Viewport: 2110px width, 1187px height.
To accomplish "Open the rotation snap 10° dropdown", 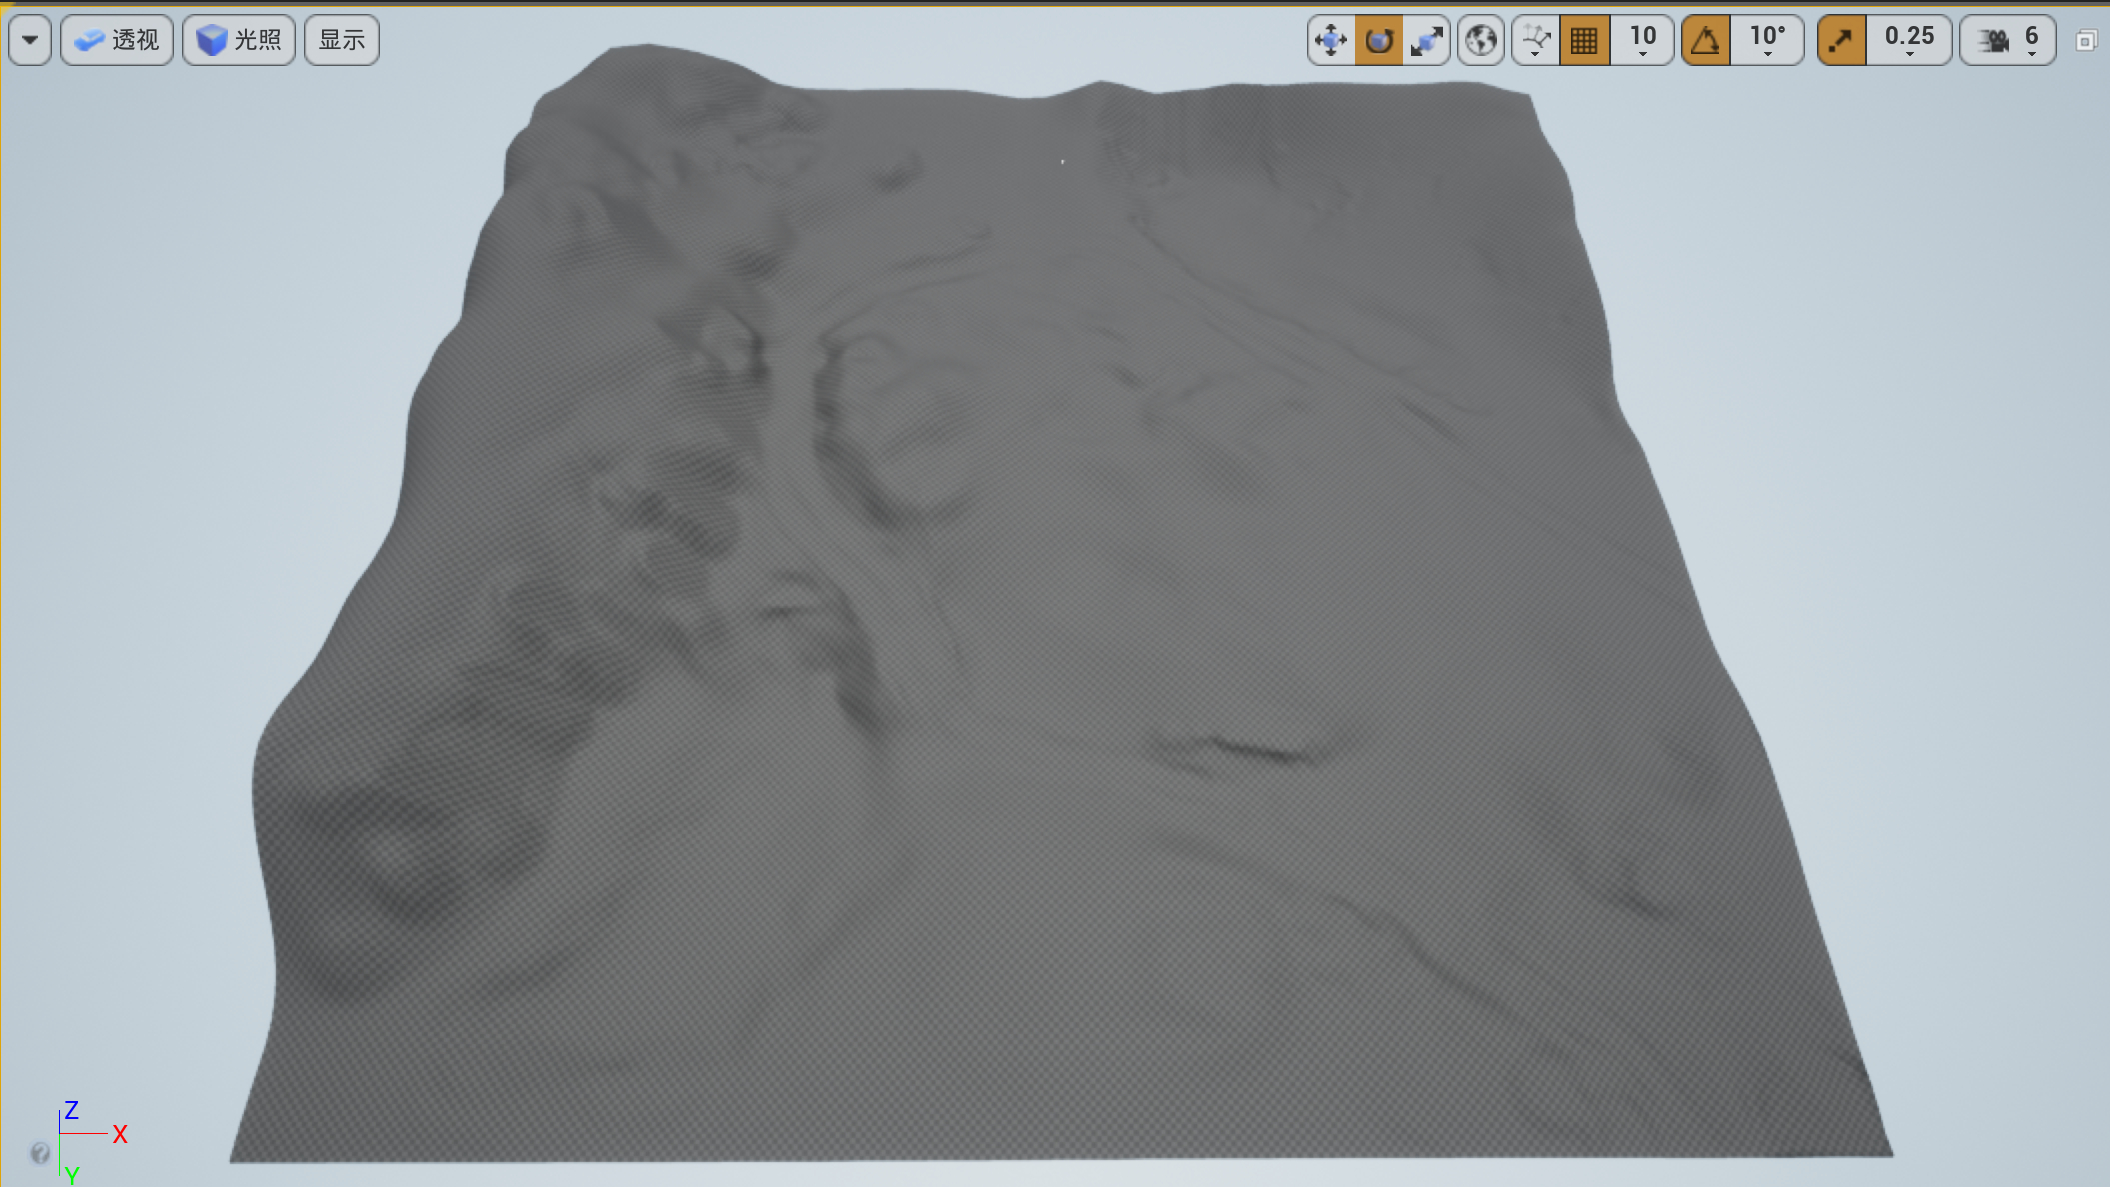I will pos(1767,40).
